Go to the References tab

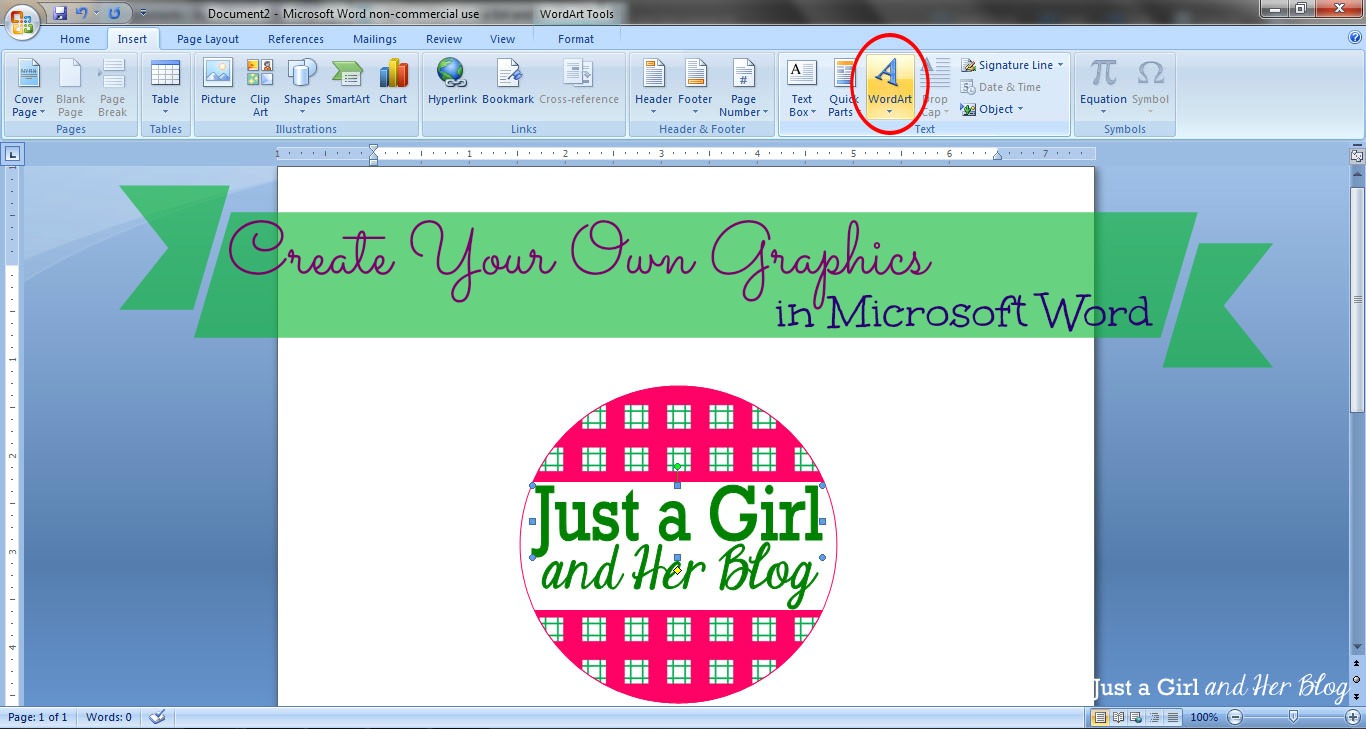[296, 39]
